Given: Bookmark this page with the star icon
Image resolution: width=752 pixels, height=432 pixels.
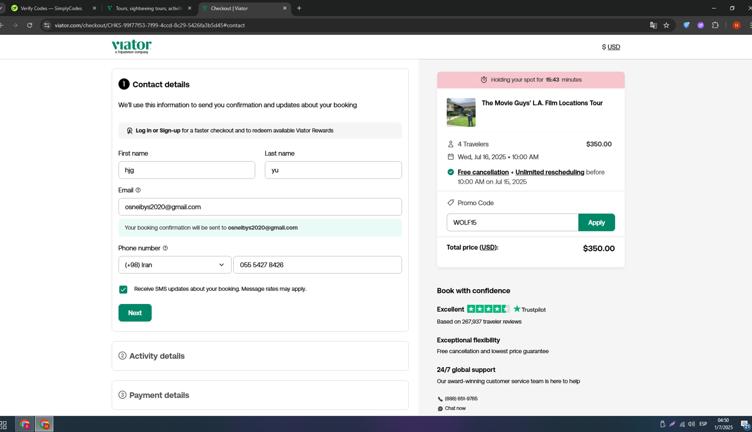Looking at the screenshot, I should pos(666,25).
